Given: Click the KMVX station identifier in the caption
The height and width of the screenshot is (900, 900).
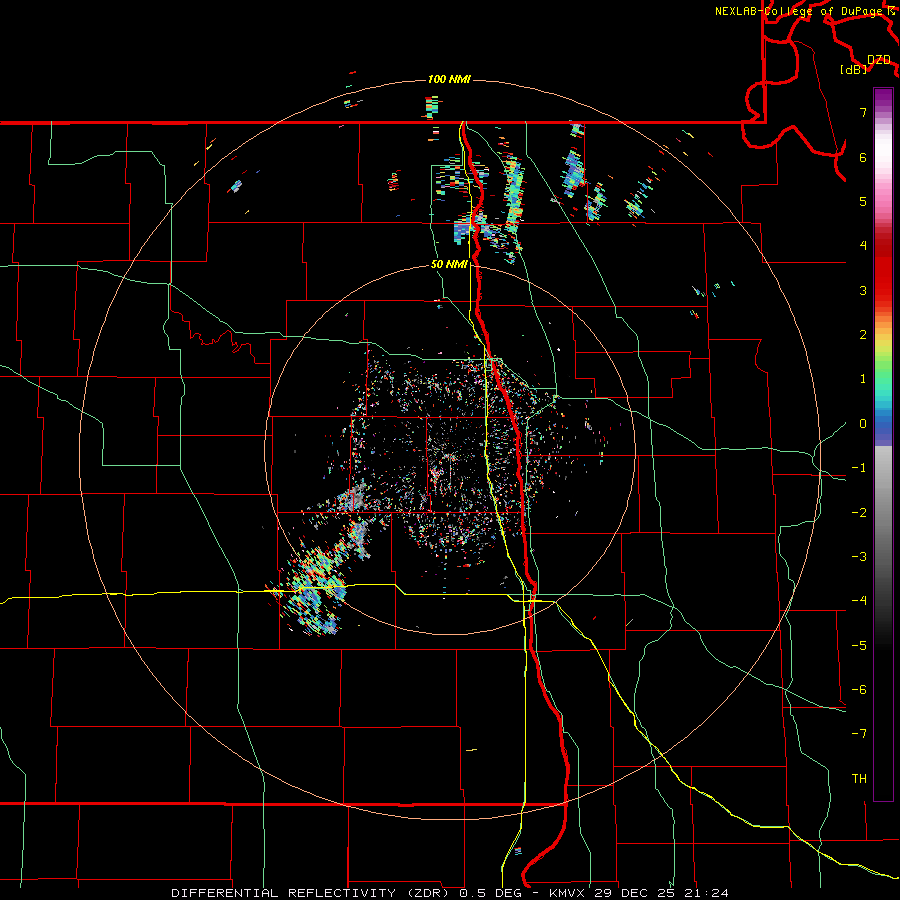Looking at the screenshot, I should click(568, 893).
